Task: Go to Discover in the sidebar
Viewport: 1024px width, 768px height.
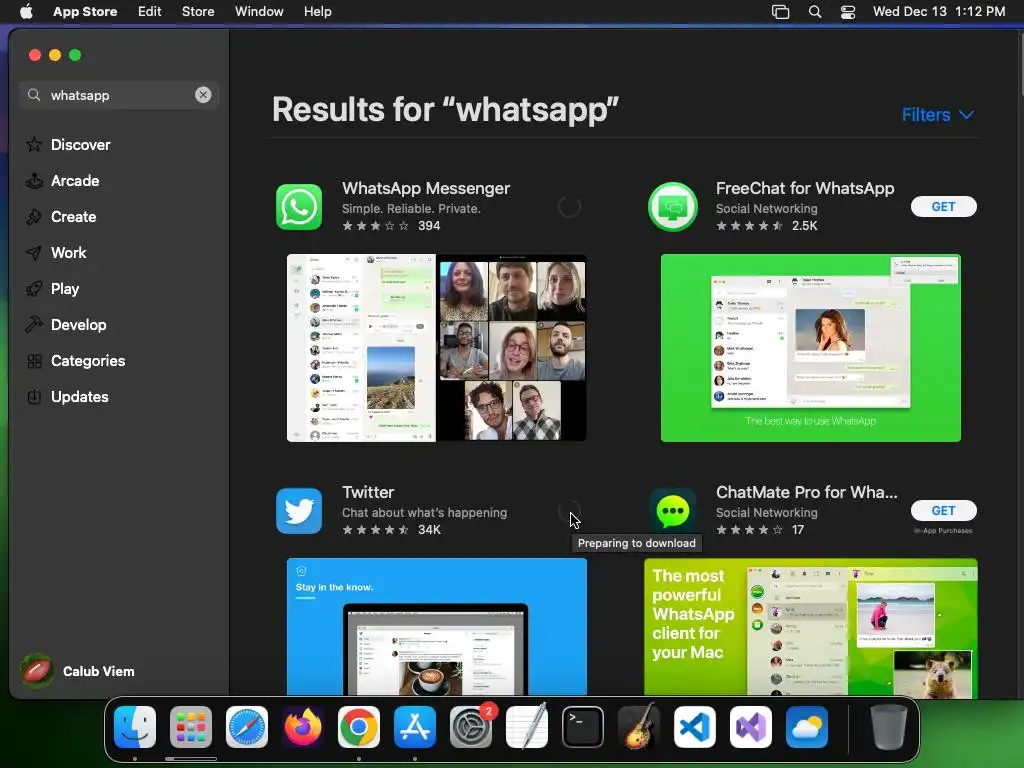Action: (80, 144)
